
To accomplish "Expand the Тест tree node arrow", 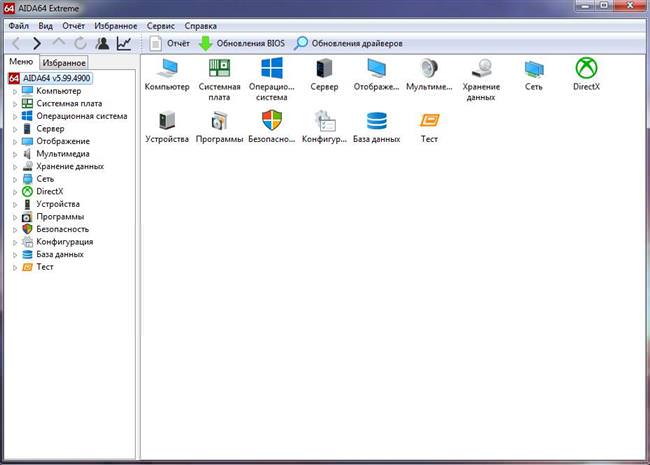I will 15,267.
